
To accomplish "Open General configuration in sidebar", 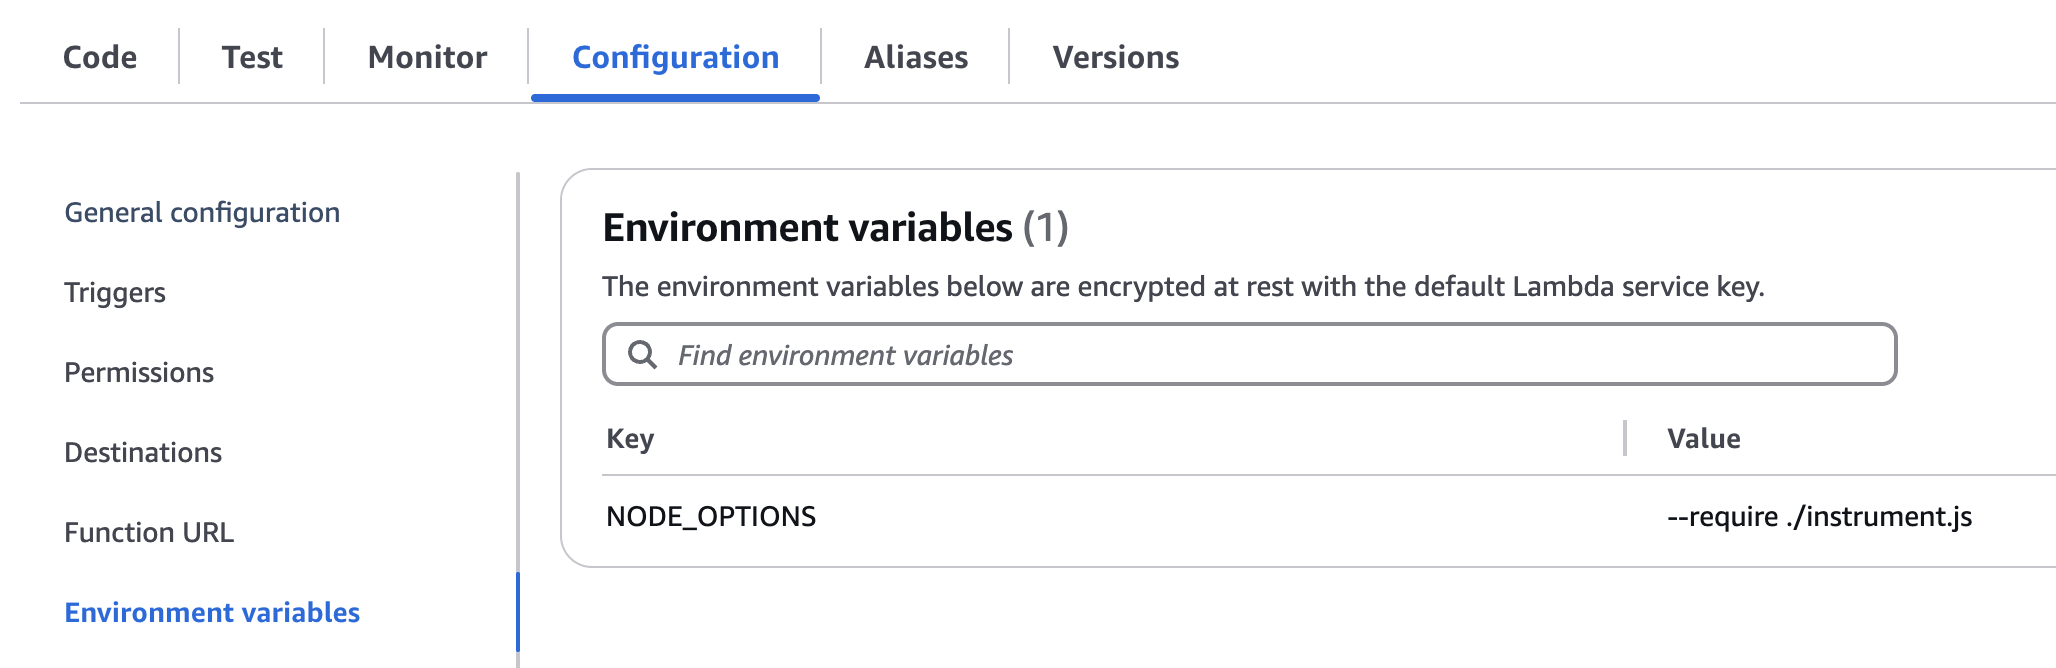I will point(202,212).
